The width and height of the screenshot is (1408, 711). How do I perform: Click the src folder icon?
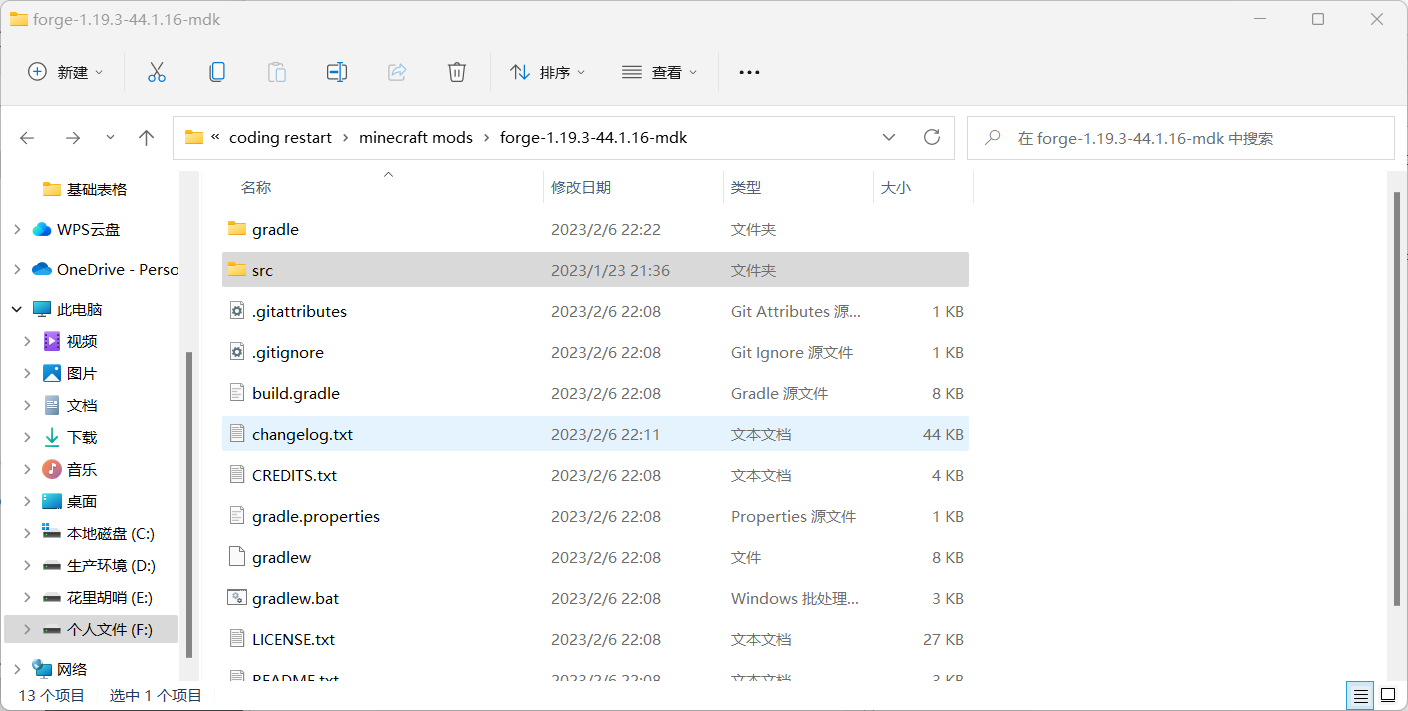click(236, 270)
